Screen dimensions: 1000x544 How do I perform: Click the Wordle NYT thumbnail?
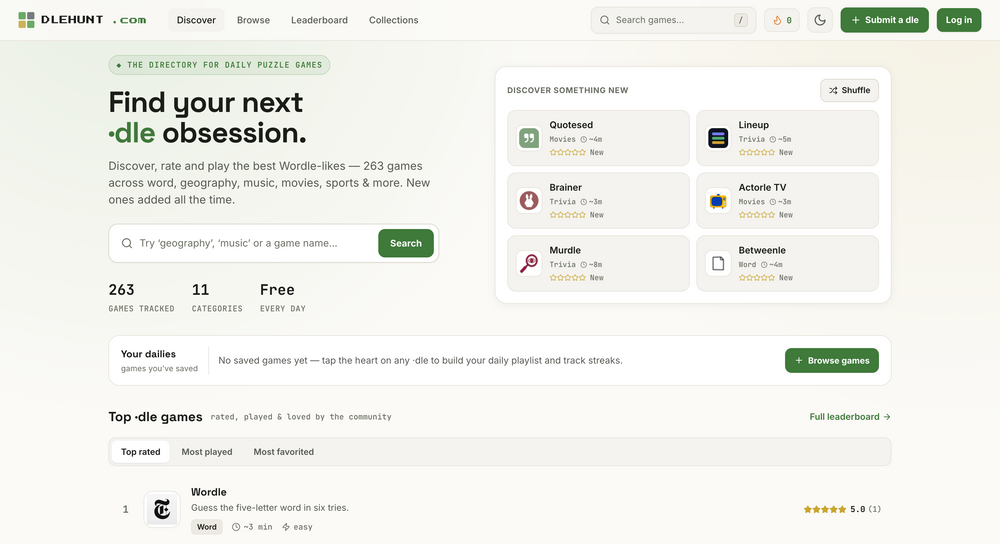point(162,509)
